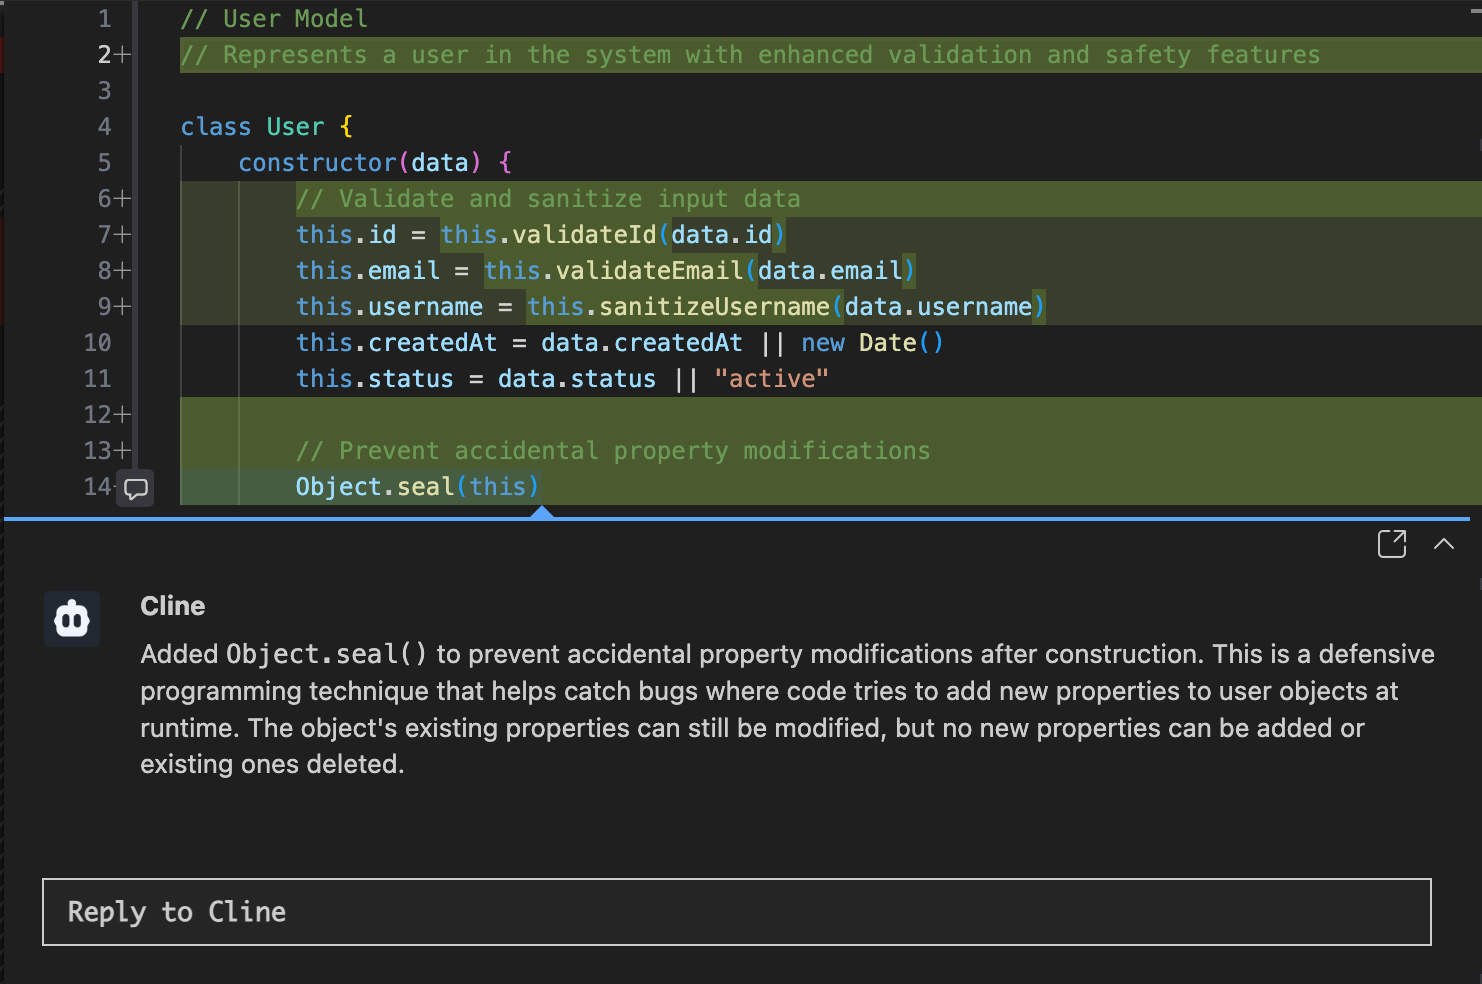Click the "active" string literal
This screenshot has width=1482, height=984.
pyautogui.click(x=771, y=379)
